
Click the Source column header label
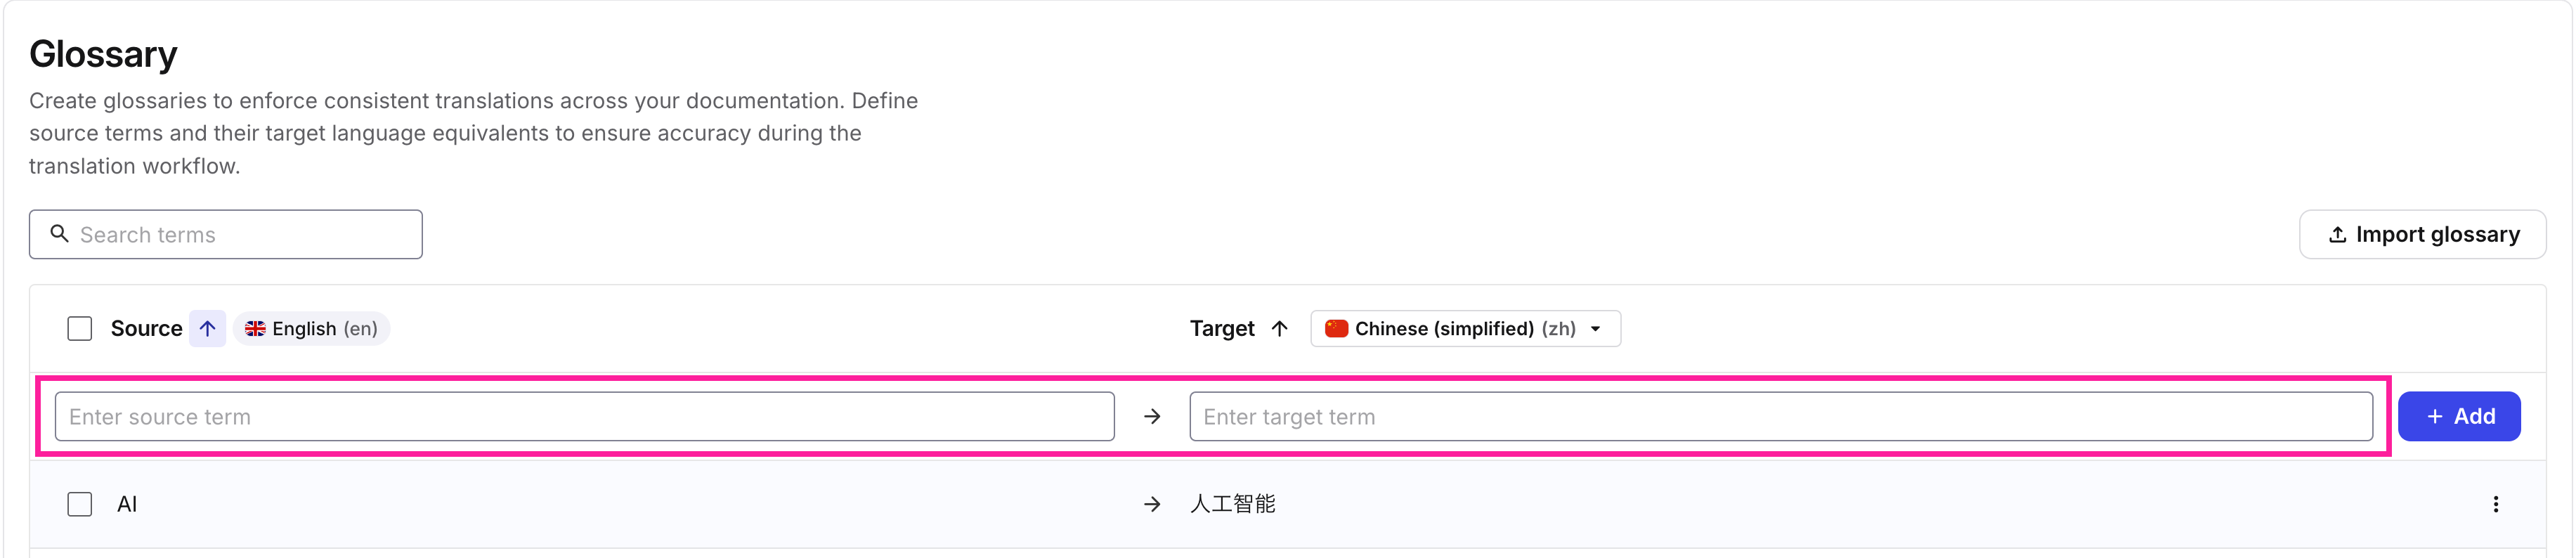[x=146, y=328]
